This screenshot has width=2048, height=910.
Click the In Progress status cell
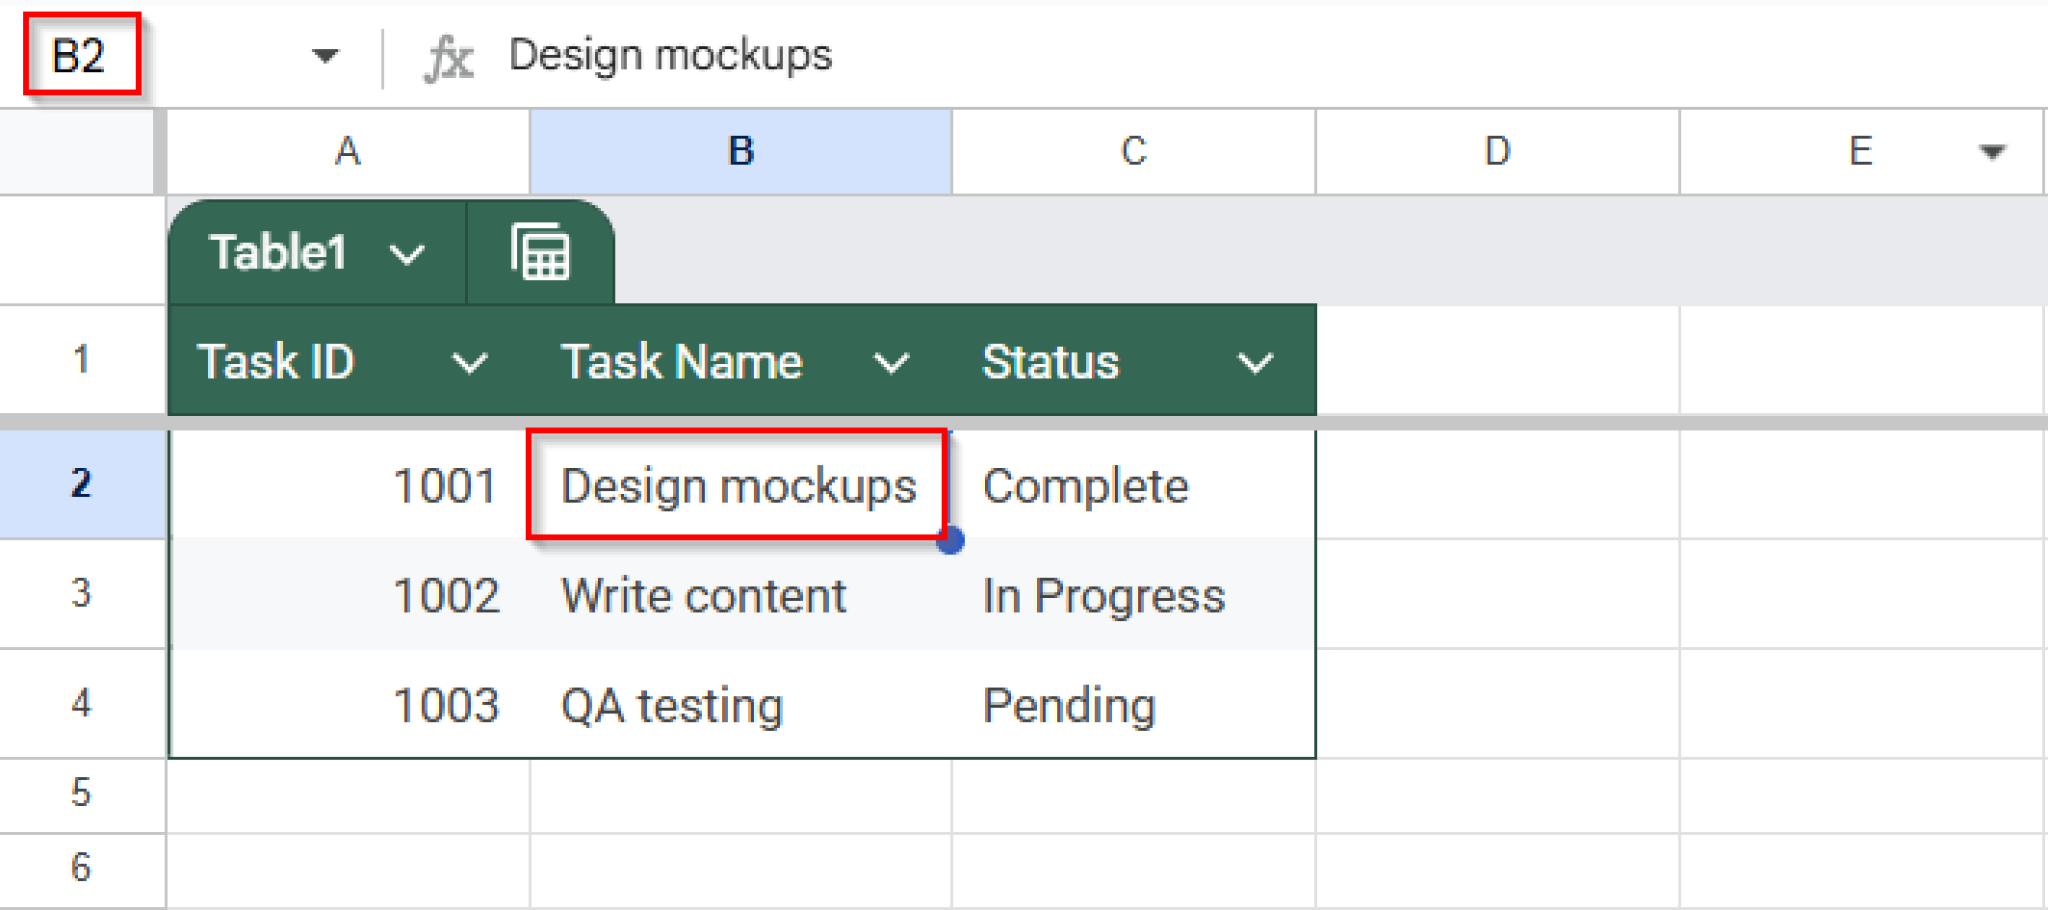[1134, 595]
